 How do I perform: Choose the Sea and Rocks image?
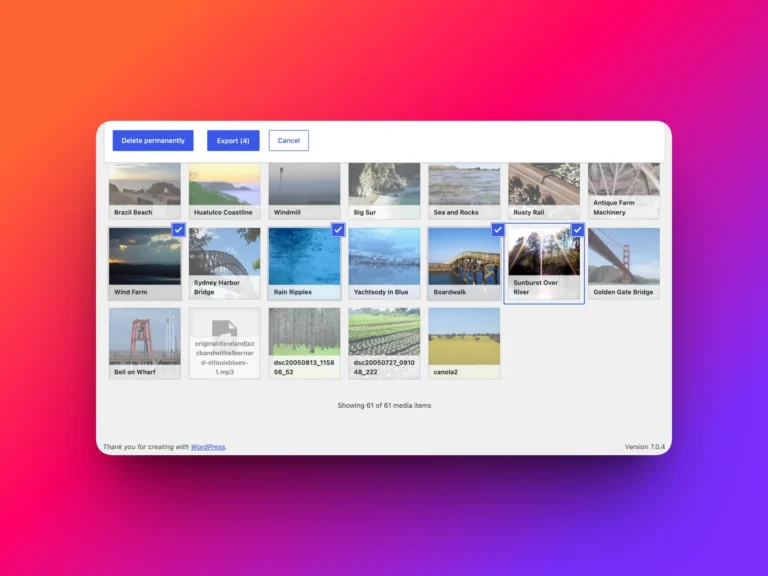click(464, 191)
